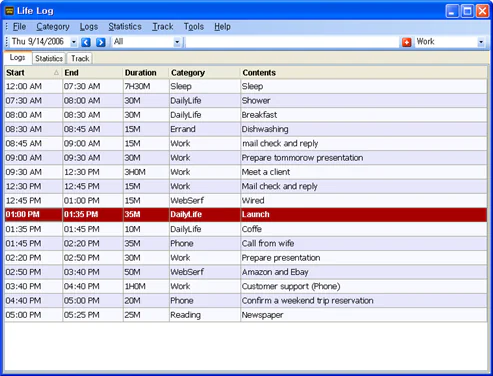The height and width of the screenshot is (376, 493).
Task: Open the File menu
Action: [19, 27]
